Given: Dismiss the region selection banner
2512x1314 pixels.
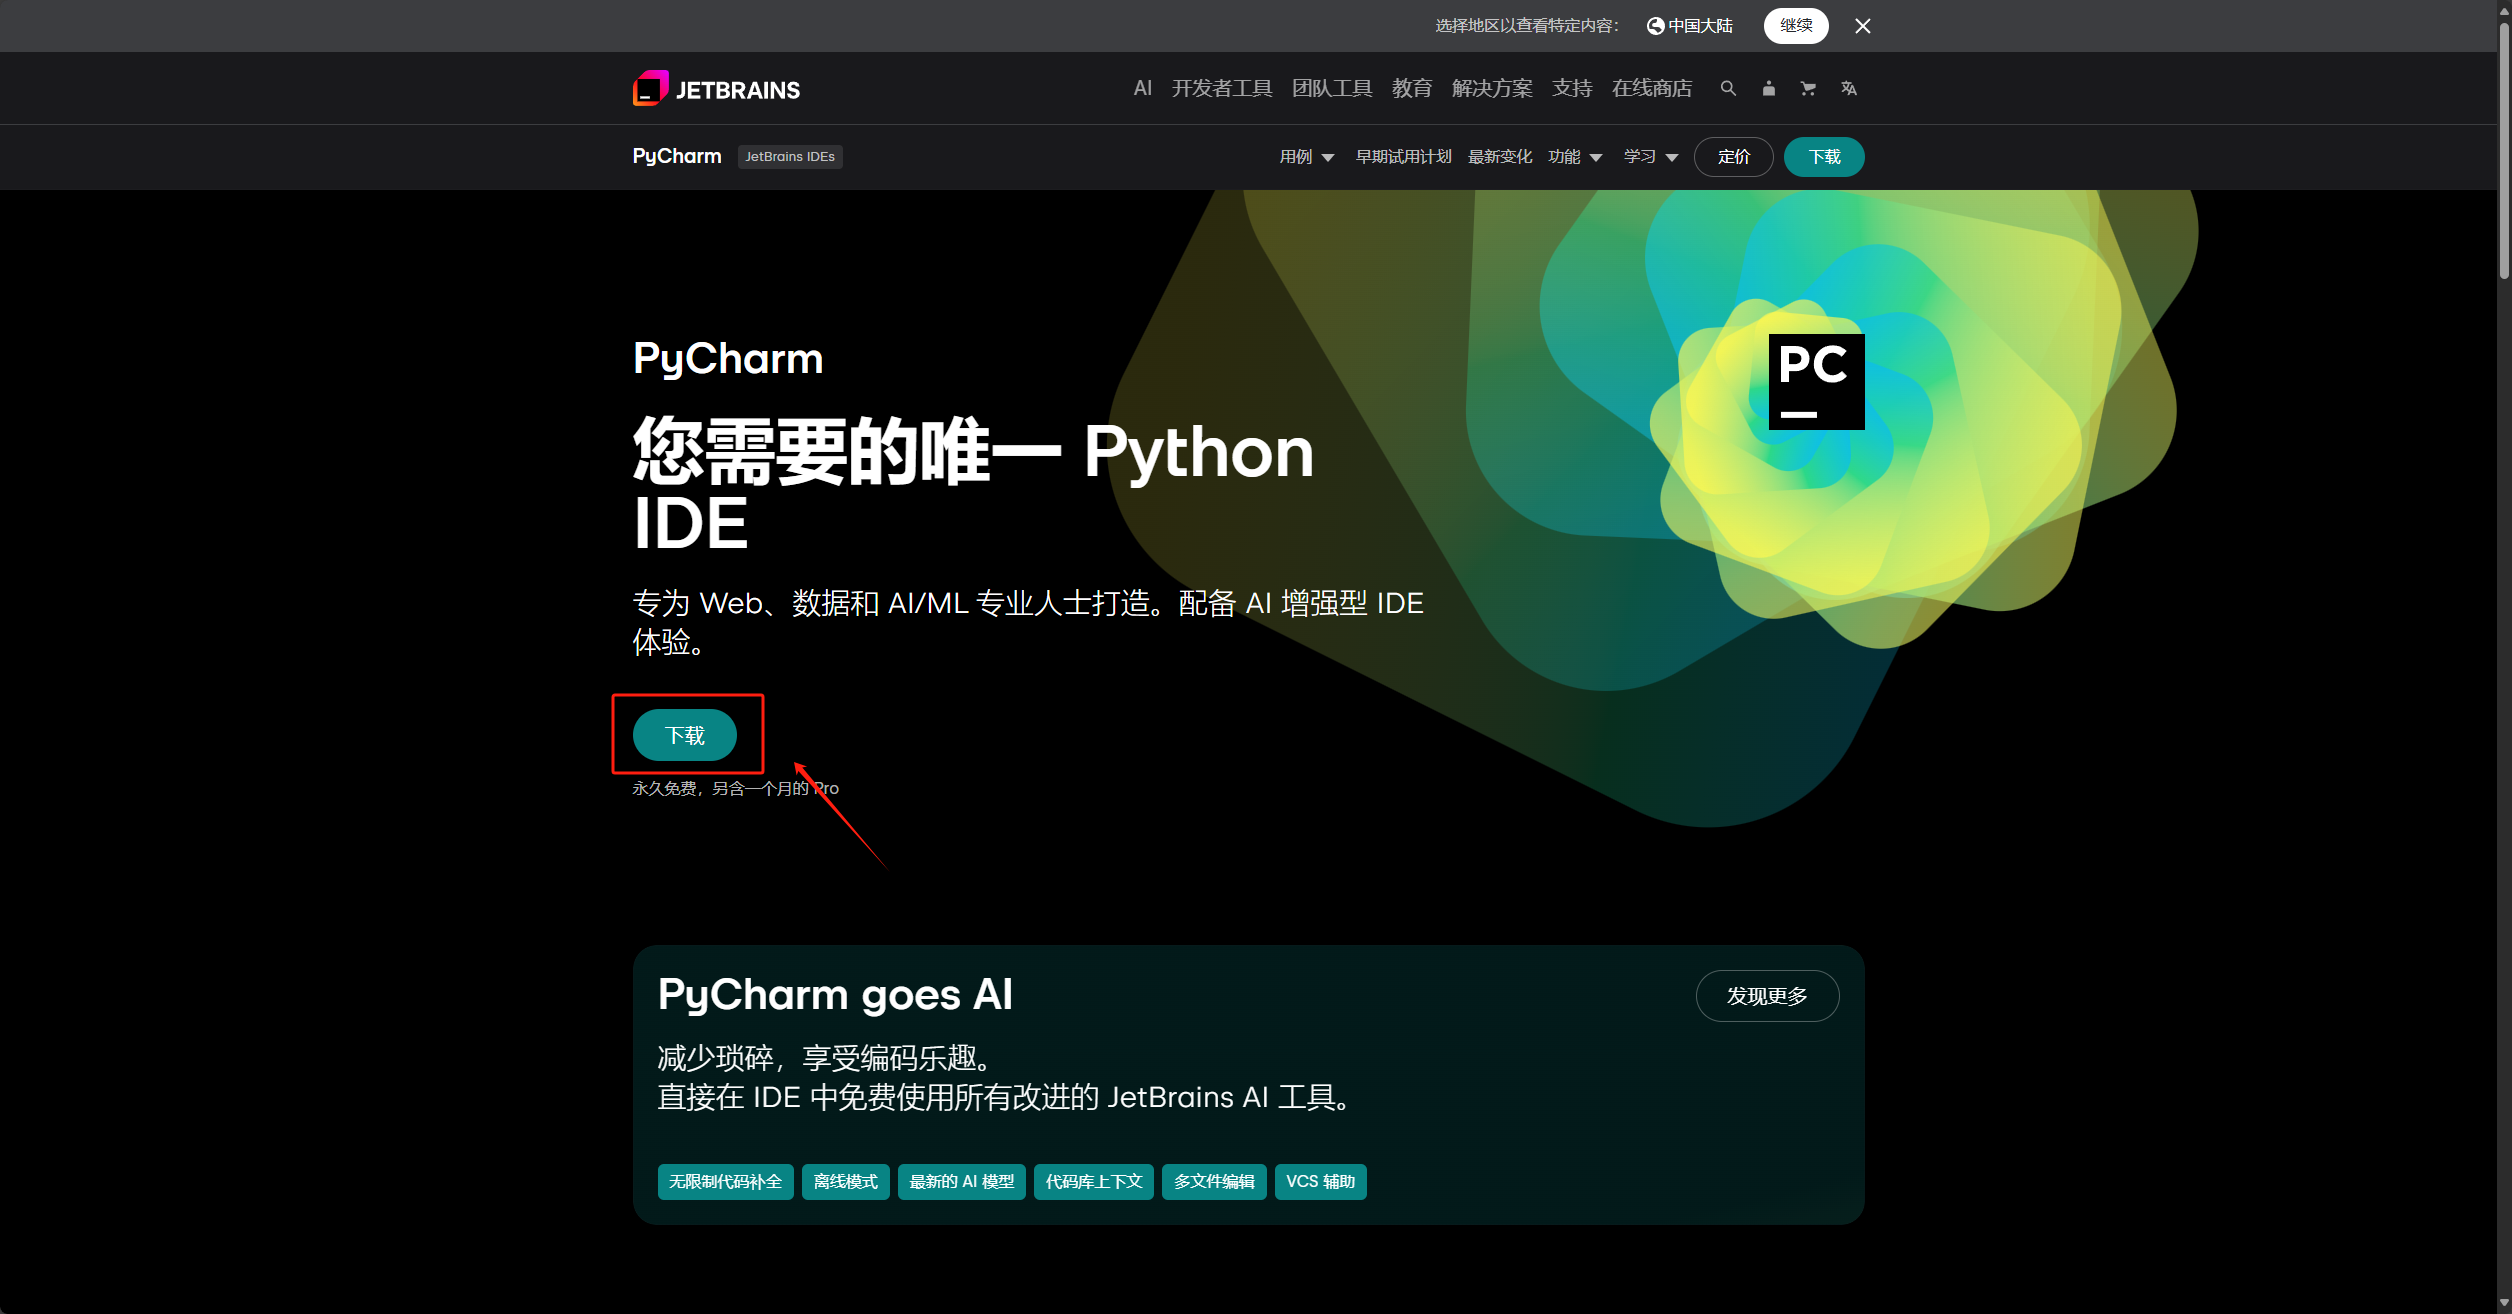Looking at the screenshot, I should point(1862,25).
